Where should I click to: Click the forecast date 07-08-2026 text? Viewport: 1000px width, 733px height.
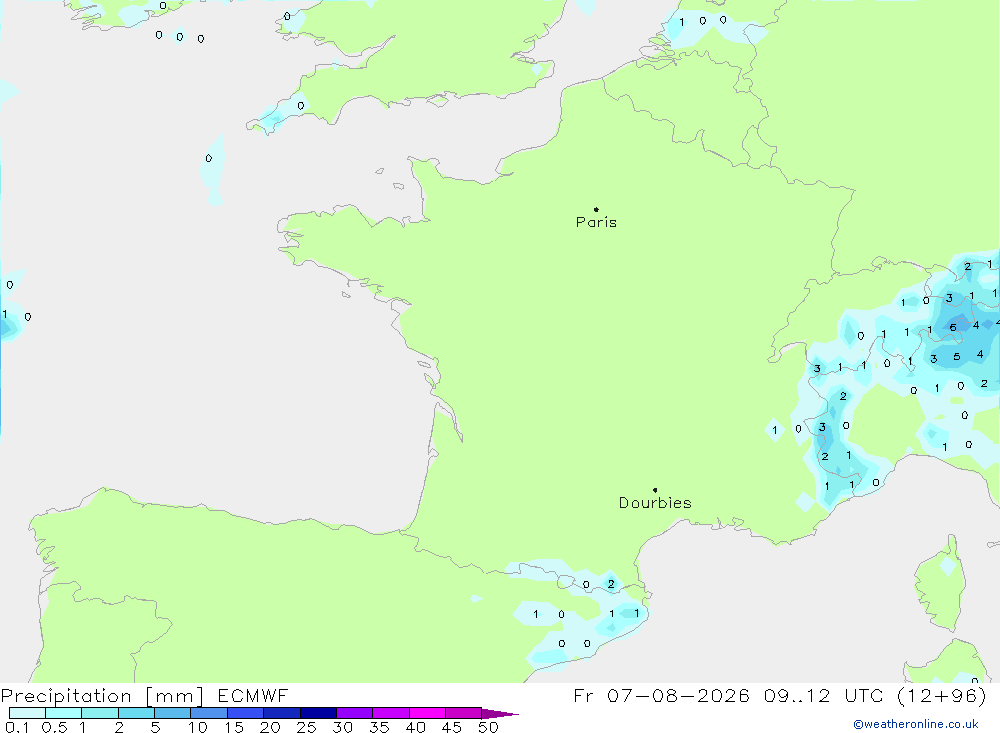pyautogui.click(x=678, y=695)
